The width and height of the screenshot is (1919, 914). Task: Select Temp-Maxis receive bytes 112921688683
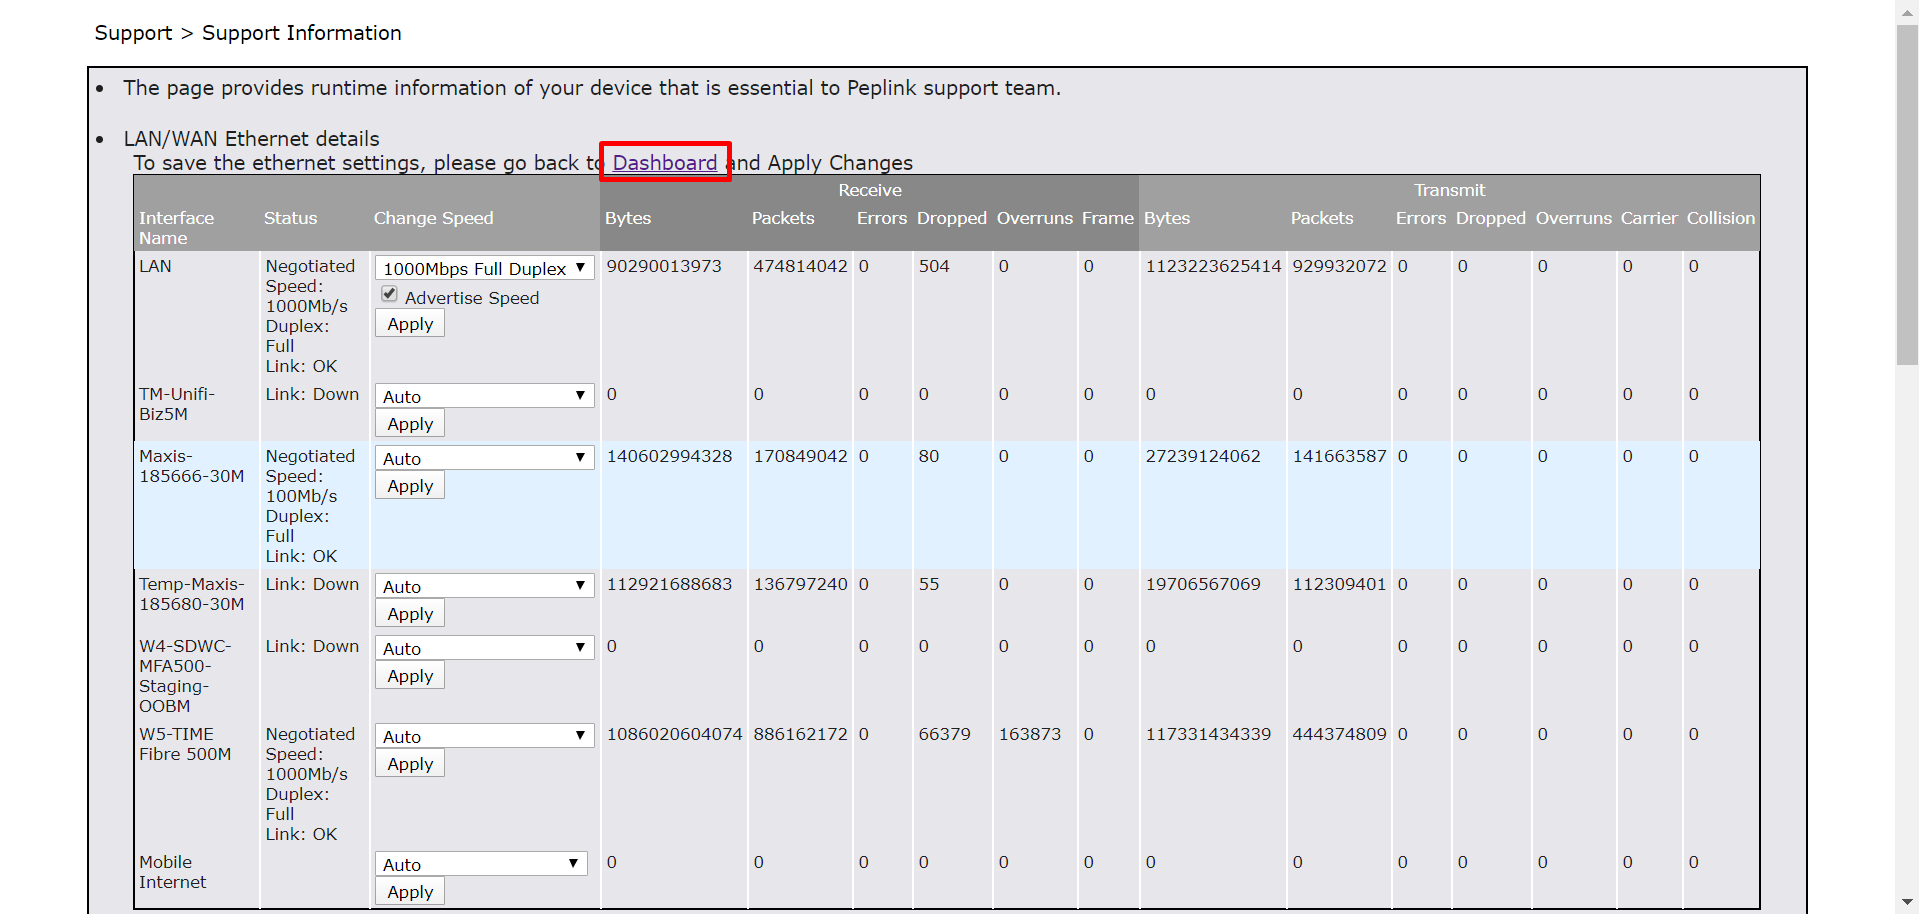[669, 584]
